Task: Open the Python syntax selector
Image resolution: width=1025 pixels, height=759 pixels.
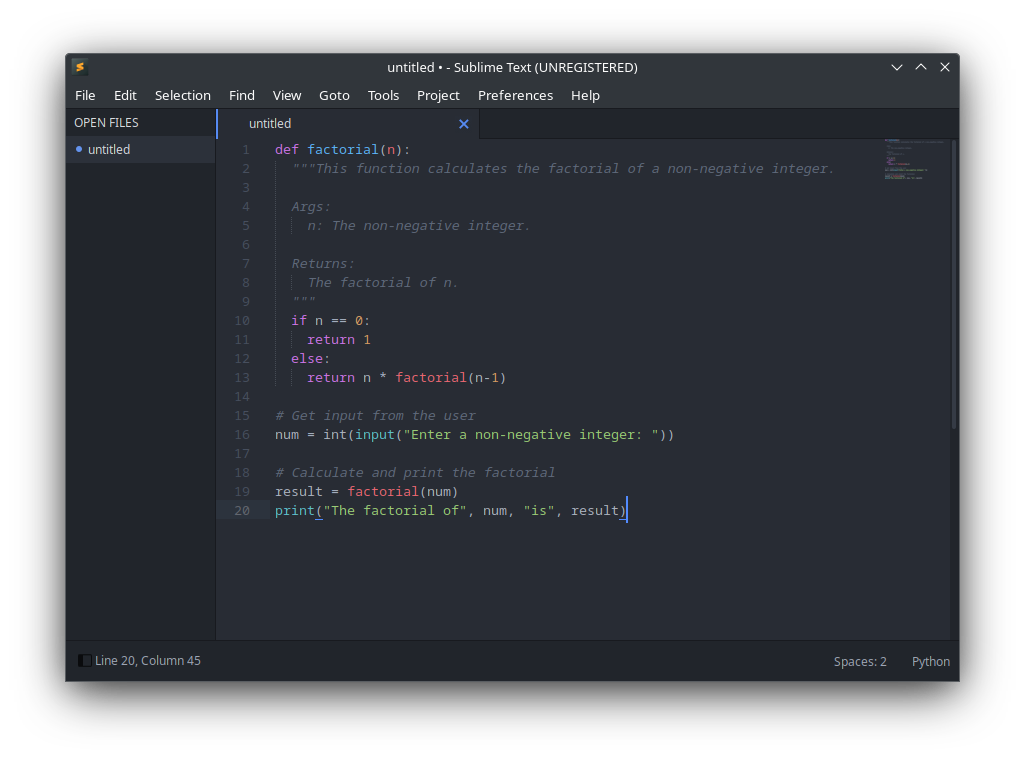Action: pos(930,661)
